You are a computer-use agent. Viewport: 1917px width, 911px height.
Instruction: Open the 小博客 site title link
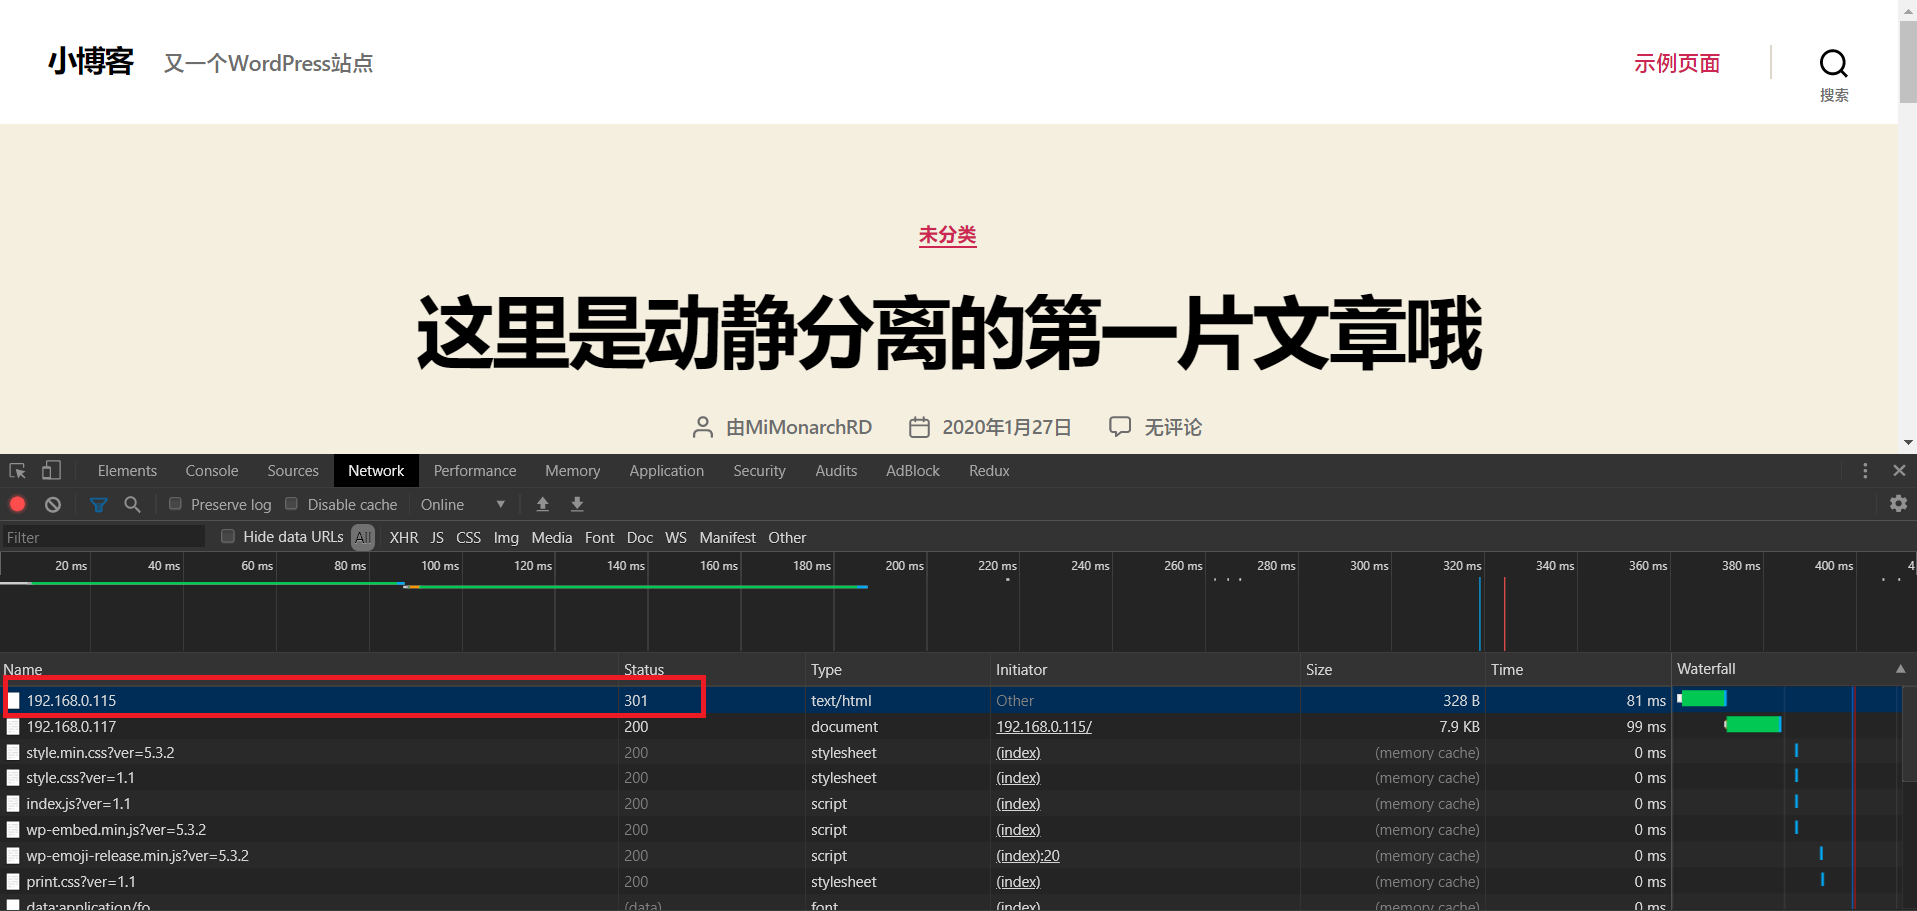[x=91, y=62]
